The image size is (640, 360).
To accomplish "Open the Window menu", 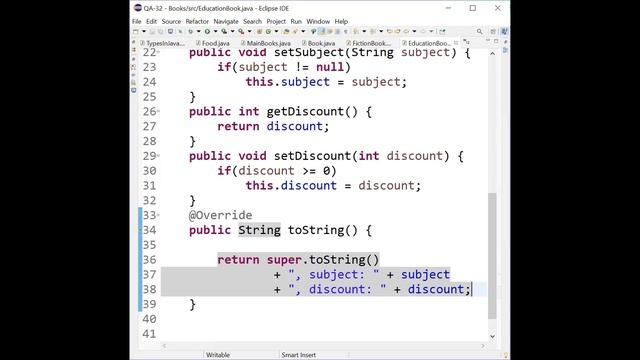I will coord(318,21).
